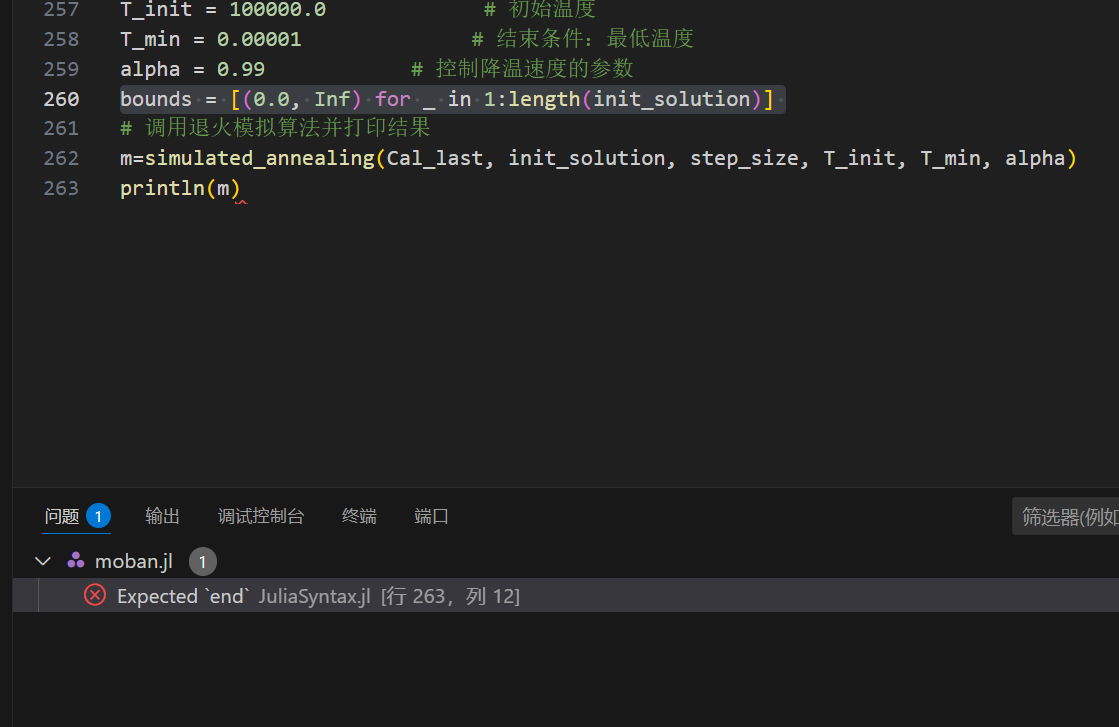Click the step_size argument in line 262

point(744,158)
